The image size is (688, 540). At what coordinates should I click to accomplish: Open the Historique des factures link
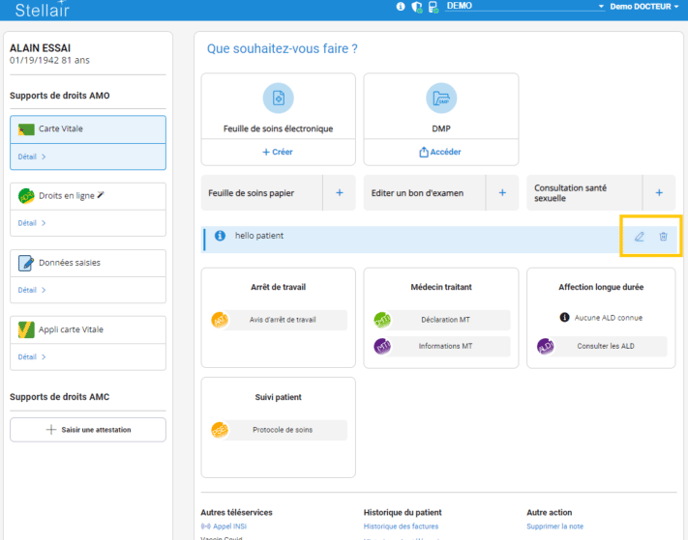pos(401,526)
